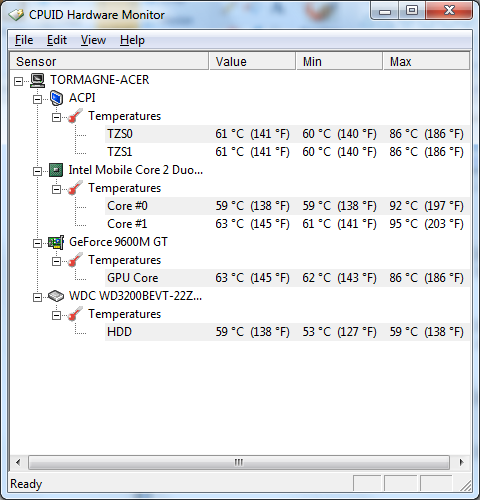
Task: Click the Intel Mobile Core 2 Duo chip icon
Action: [x=56, y=170]
